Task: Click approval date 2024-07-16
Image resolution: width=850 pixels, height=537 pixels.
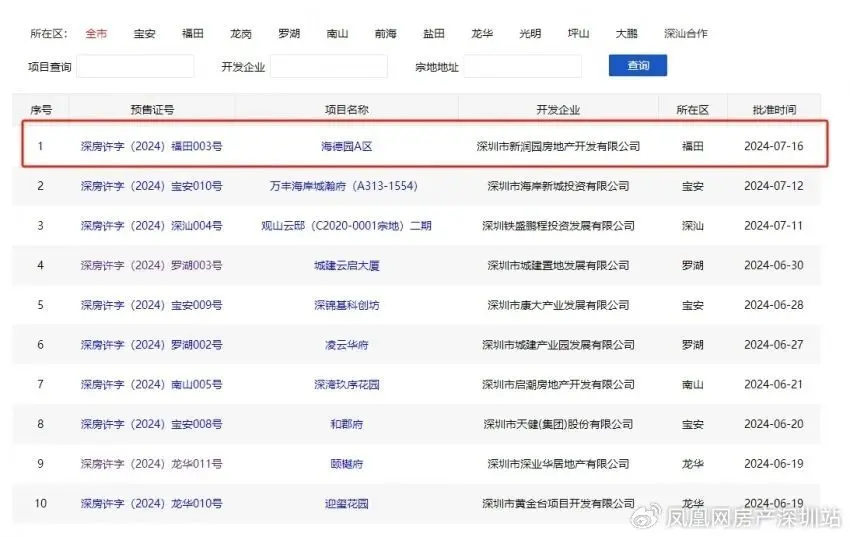Action: pos(774,146)
